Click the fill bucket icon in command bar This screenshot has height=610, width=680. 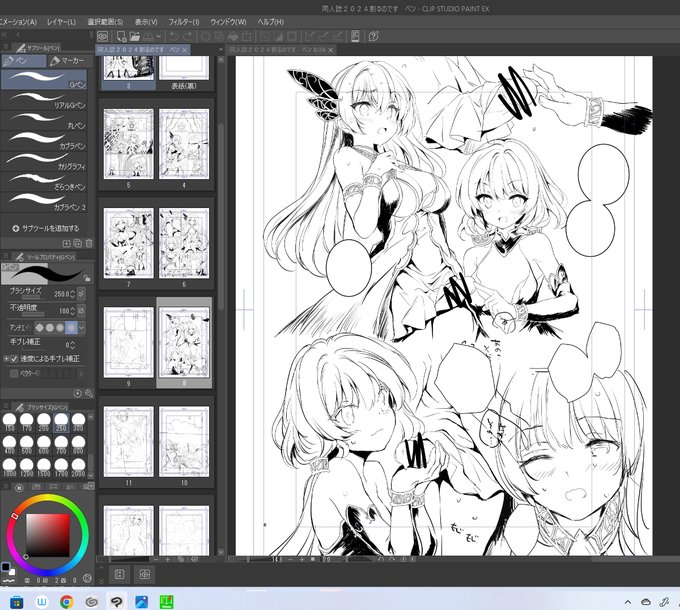coord(233,36)
